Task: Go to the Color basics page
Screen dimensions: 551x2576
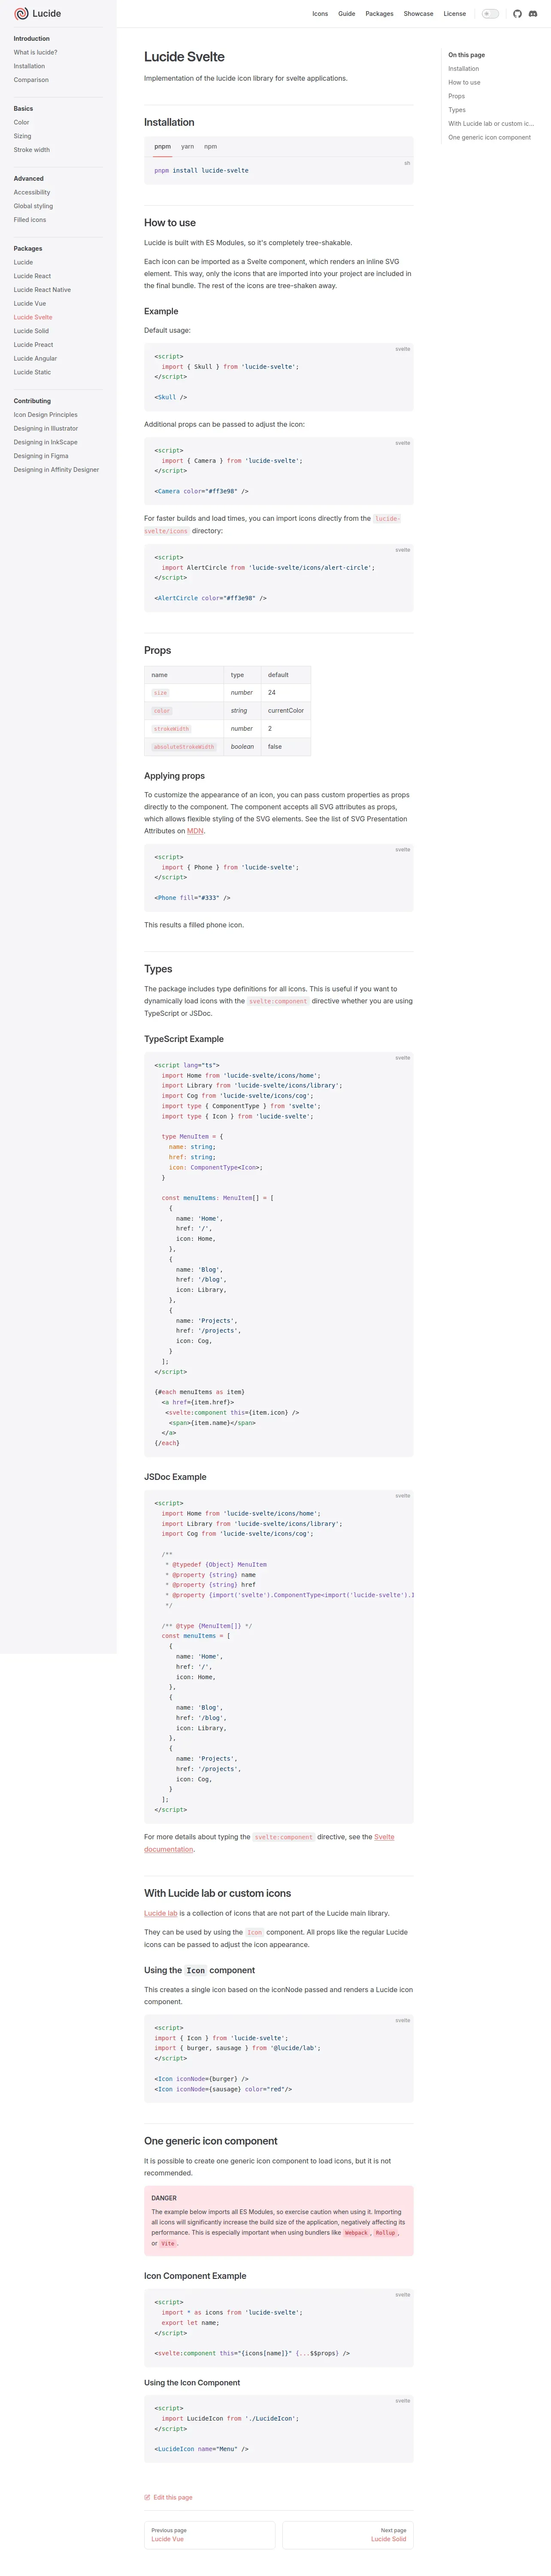Action: tap(21, 122)
